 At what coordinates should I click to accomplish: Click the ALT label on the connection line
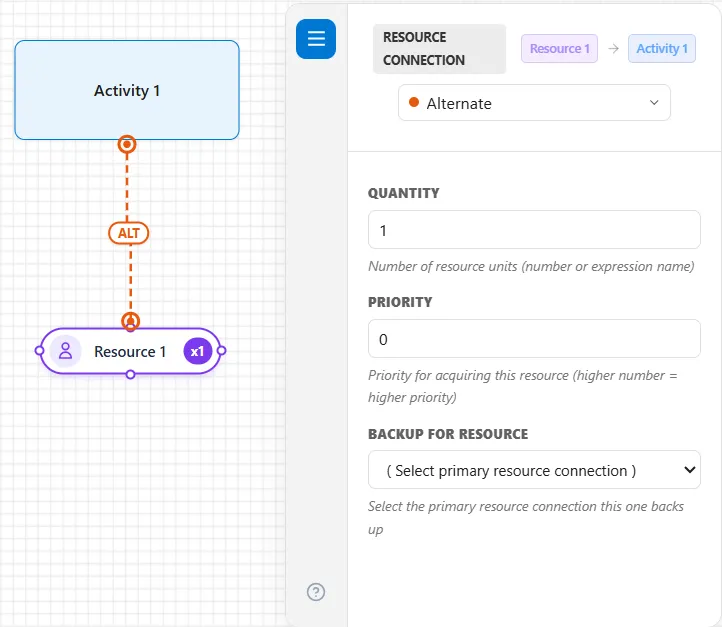click(x=128, y=233)
